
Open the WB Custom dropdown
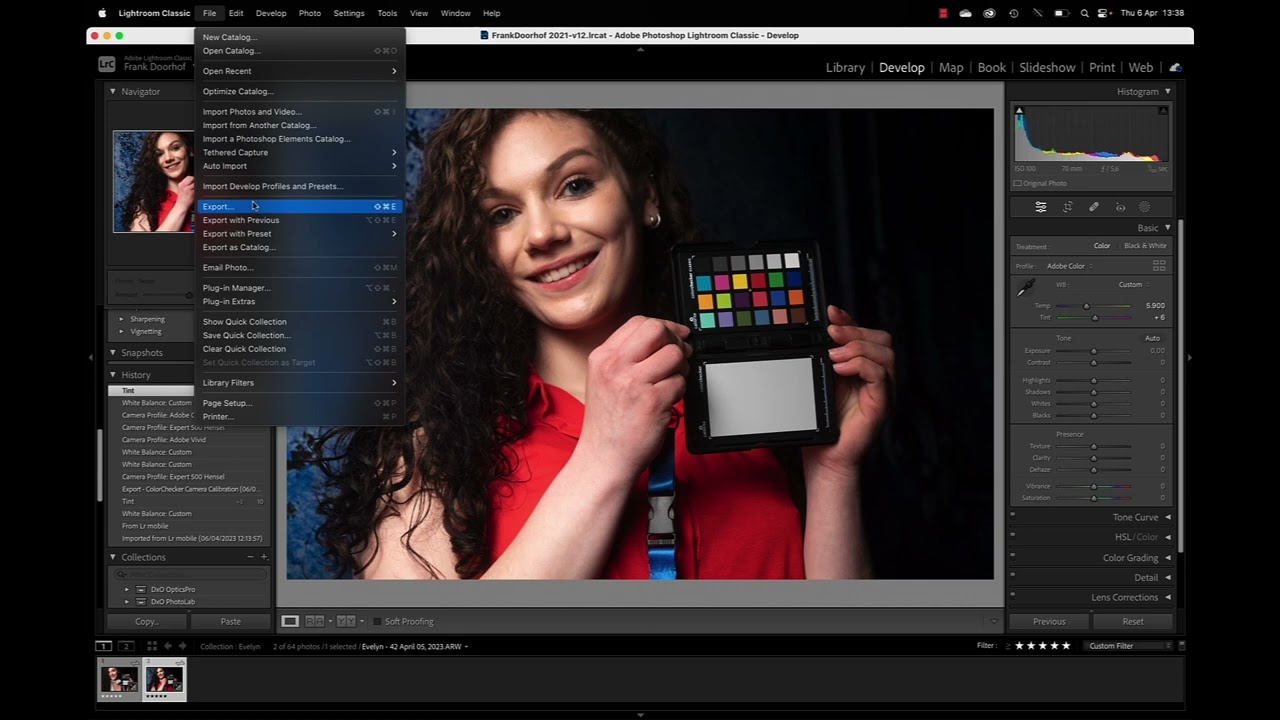pyautogui.click(x=1133, y=284)
